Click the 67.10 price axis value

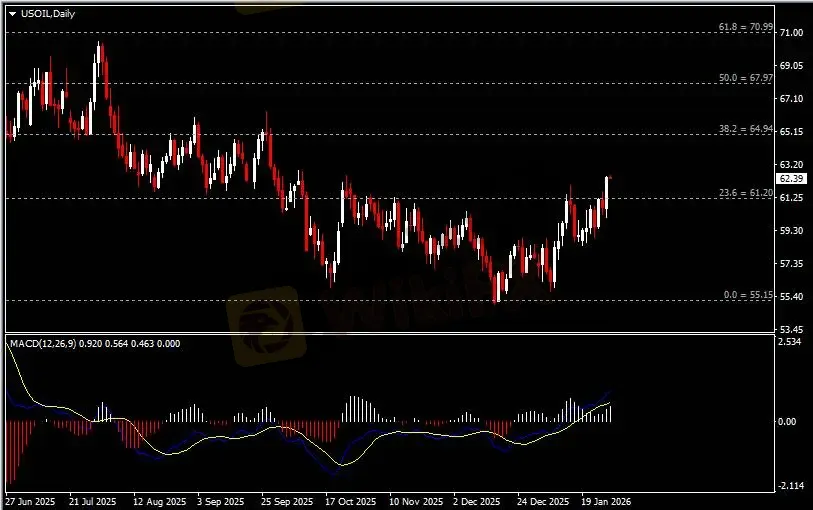click(x=791, y=98)
